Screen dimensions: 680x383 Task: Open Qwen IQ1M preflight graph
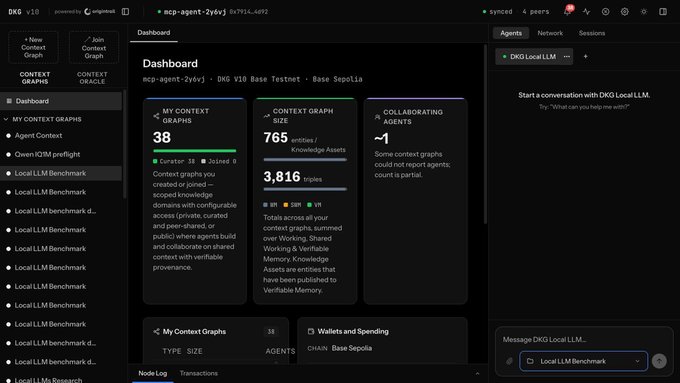point(61,154)
